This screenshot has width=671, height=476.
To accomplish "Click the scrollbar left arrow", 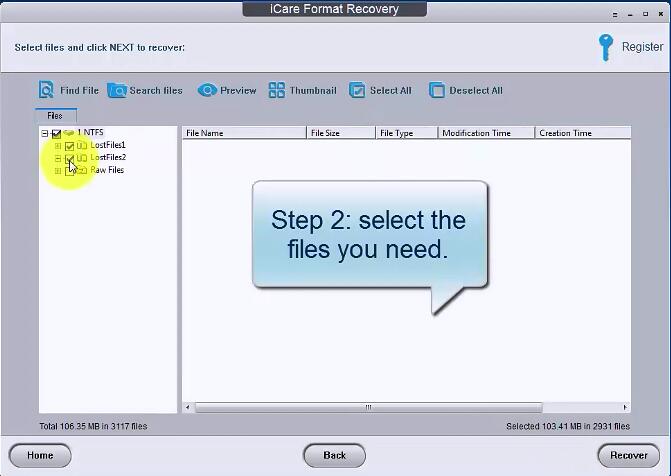I will pyautogui.click(x=187, y=407).
